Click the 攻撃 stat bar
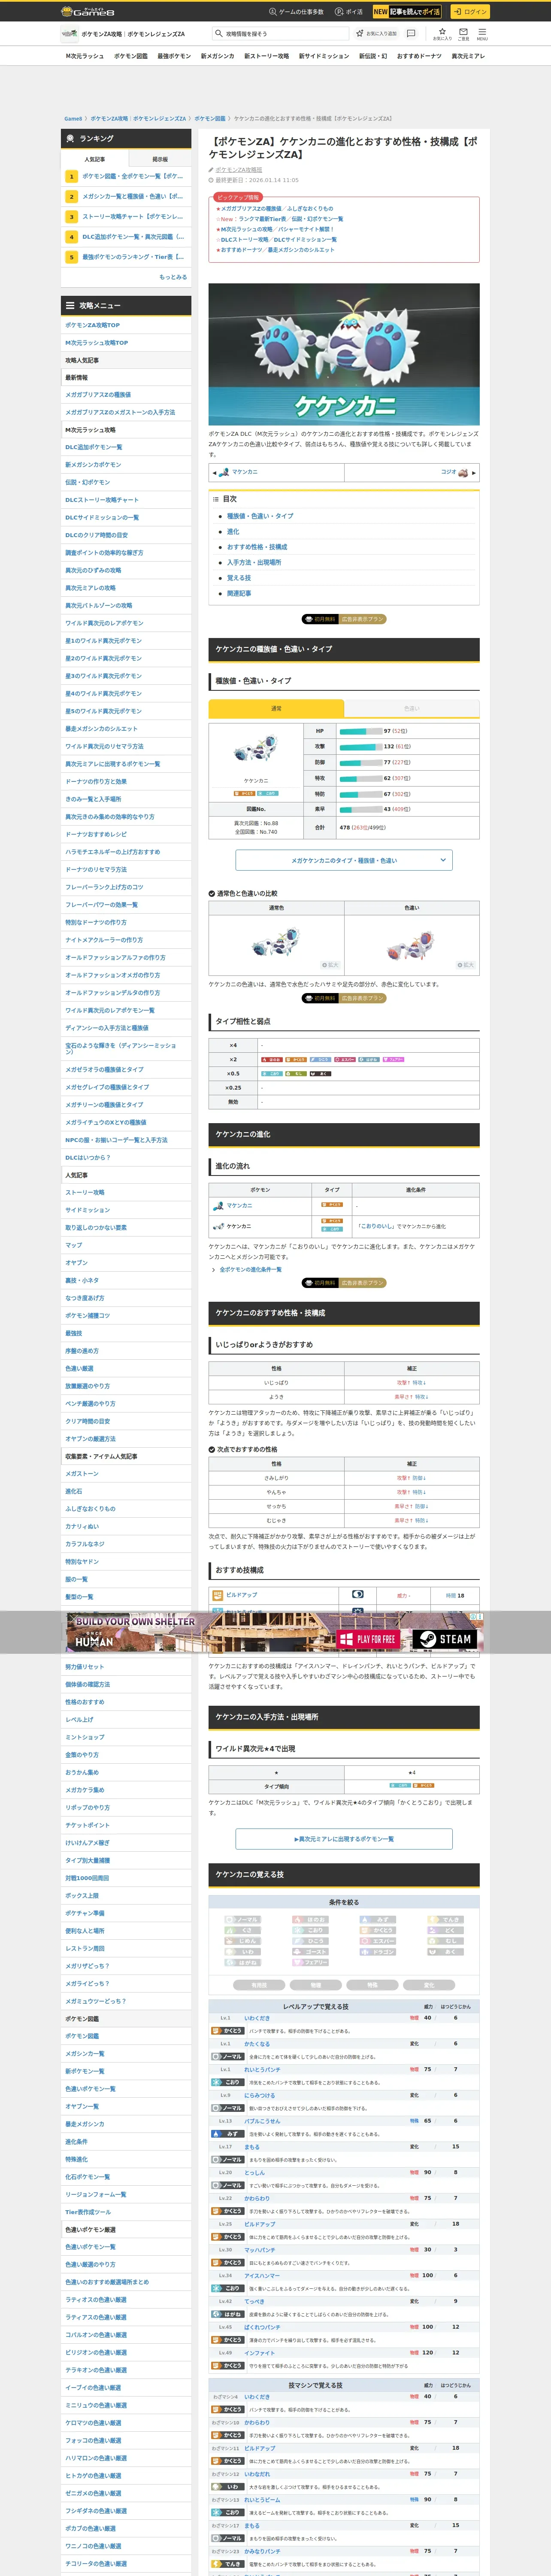The width and height of the screenshot is (551, 2576). click(x=361, y=746)
